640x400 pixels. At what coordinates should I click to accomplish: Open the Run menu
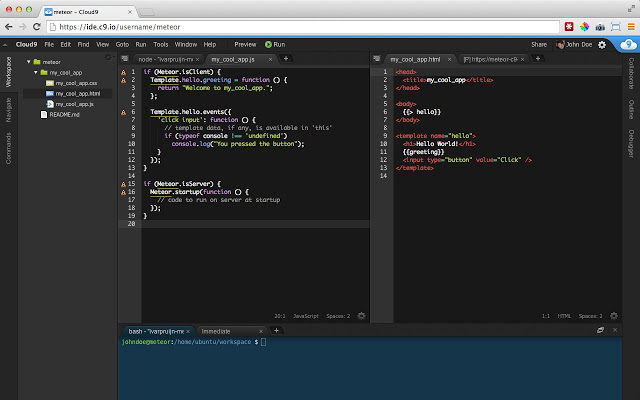141,44
